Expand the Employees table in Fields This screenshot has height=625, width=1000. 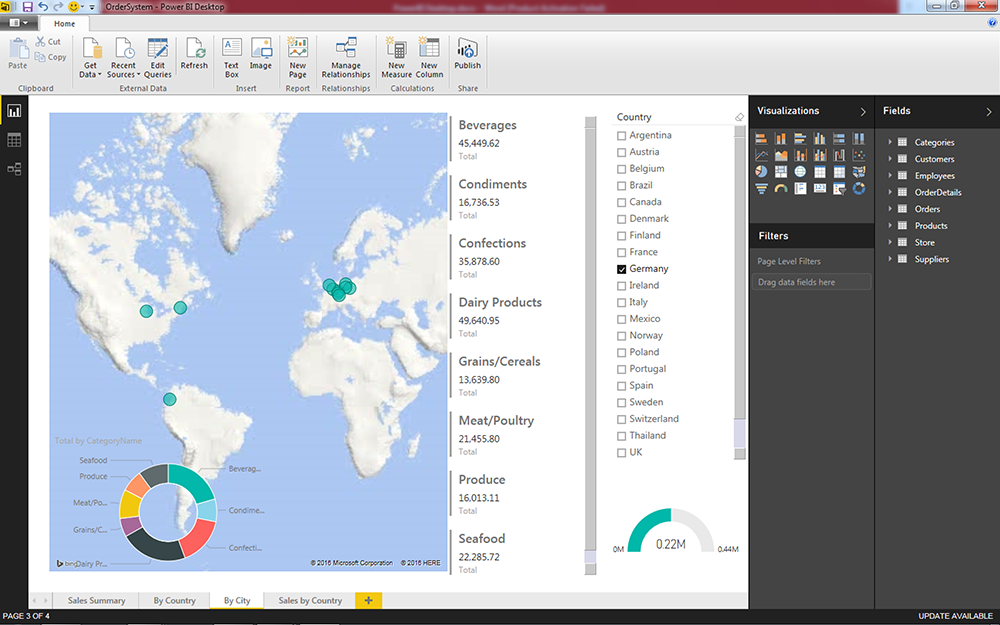click(x=890, y=175)
